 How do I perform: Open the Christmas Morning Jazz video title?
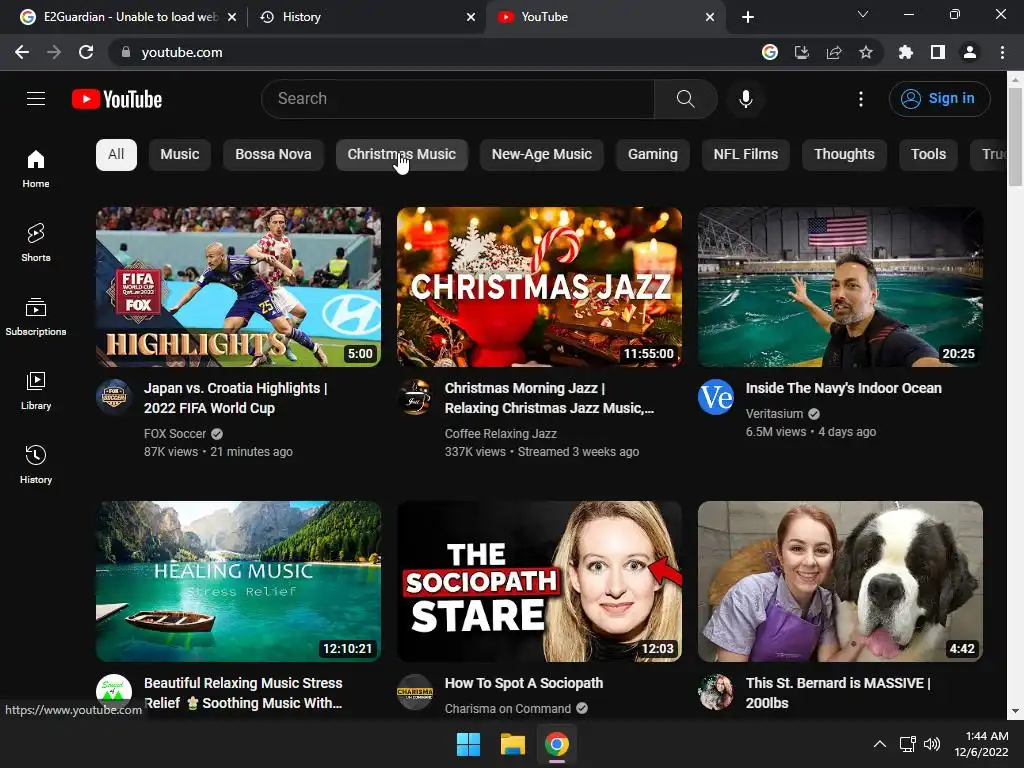[x=549, y=398]
